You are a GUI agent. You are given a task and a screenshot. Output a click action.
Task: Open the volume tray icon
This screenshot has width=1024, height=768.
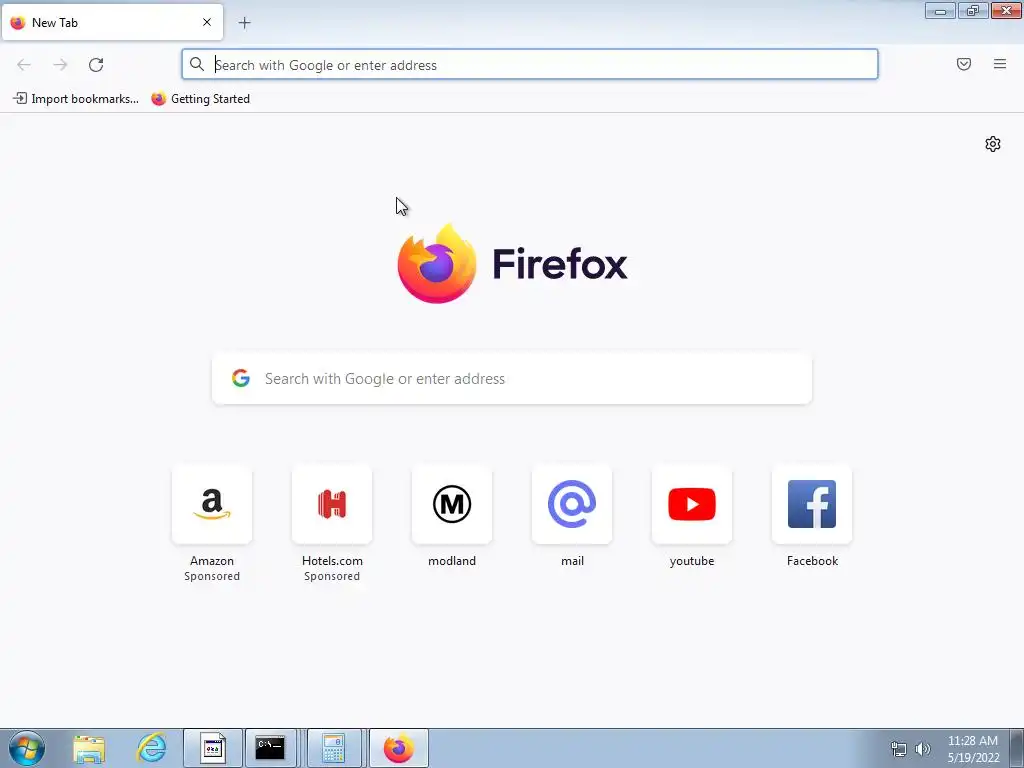tap(923, 749)
